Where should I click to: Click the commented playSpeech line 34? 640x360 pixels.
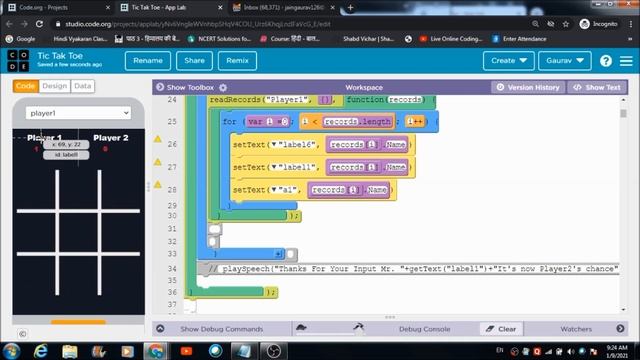[x=408, y=269]
